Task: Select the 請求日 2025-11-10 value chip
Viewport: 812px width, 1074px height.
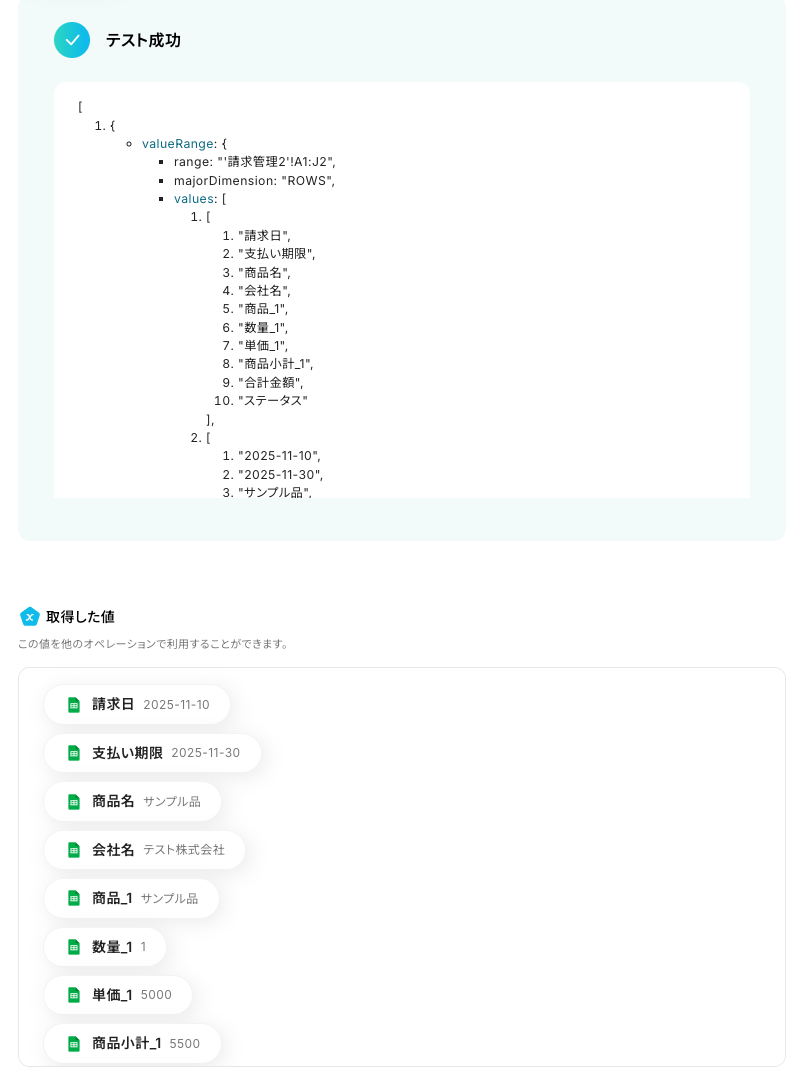Action: [x=137, y=705]
